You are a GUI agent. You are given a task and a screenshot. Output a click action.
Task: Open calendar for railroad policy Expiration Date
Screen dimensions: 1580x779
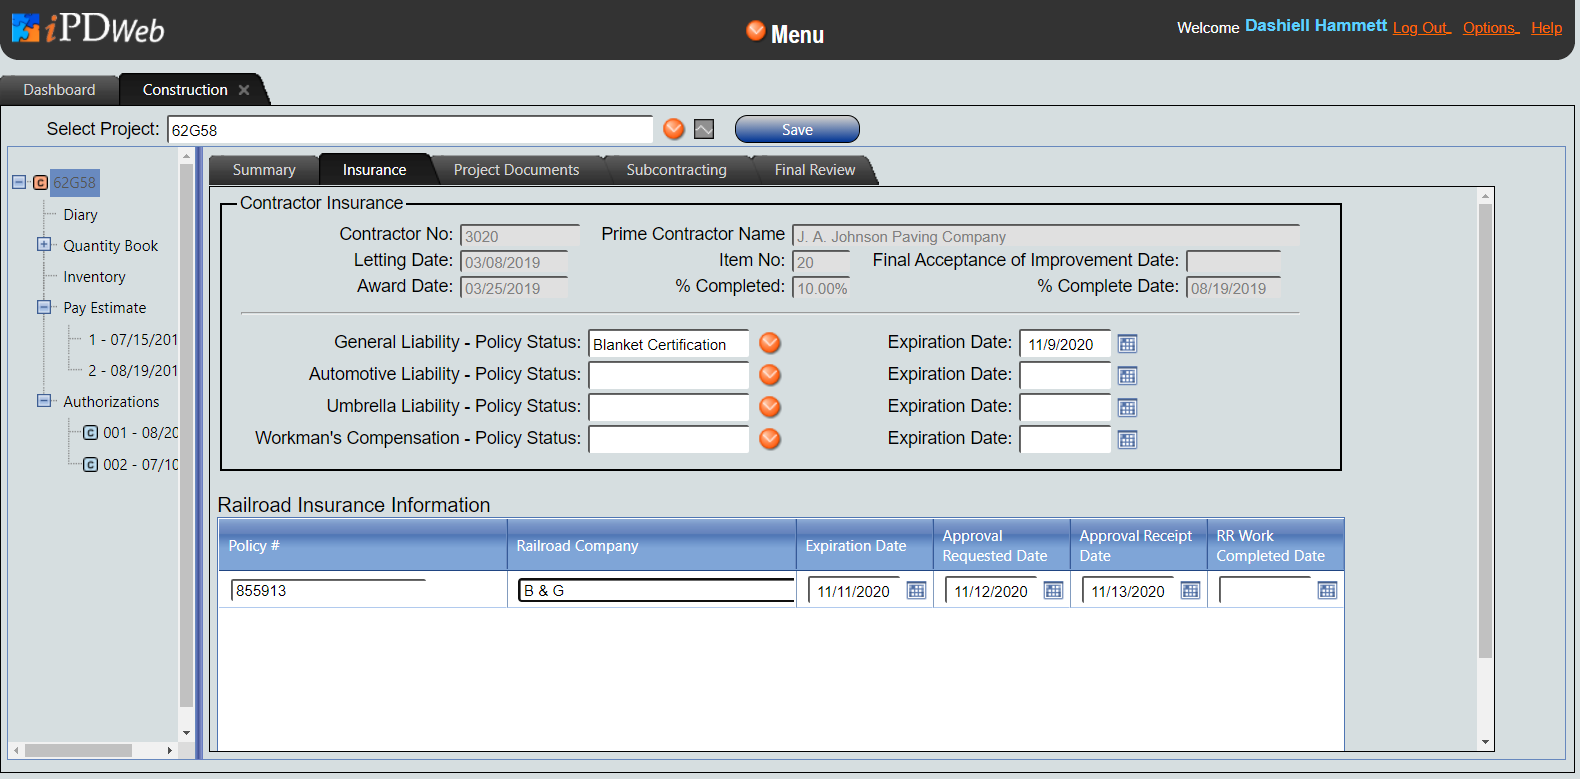916,591
